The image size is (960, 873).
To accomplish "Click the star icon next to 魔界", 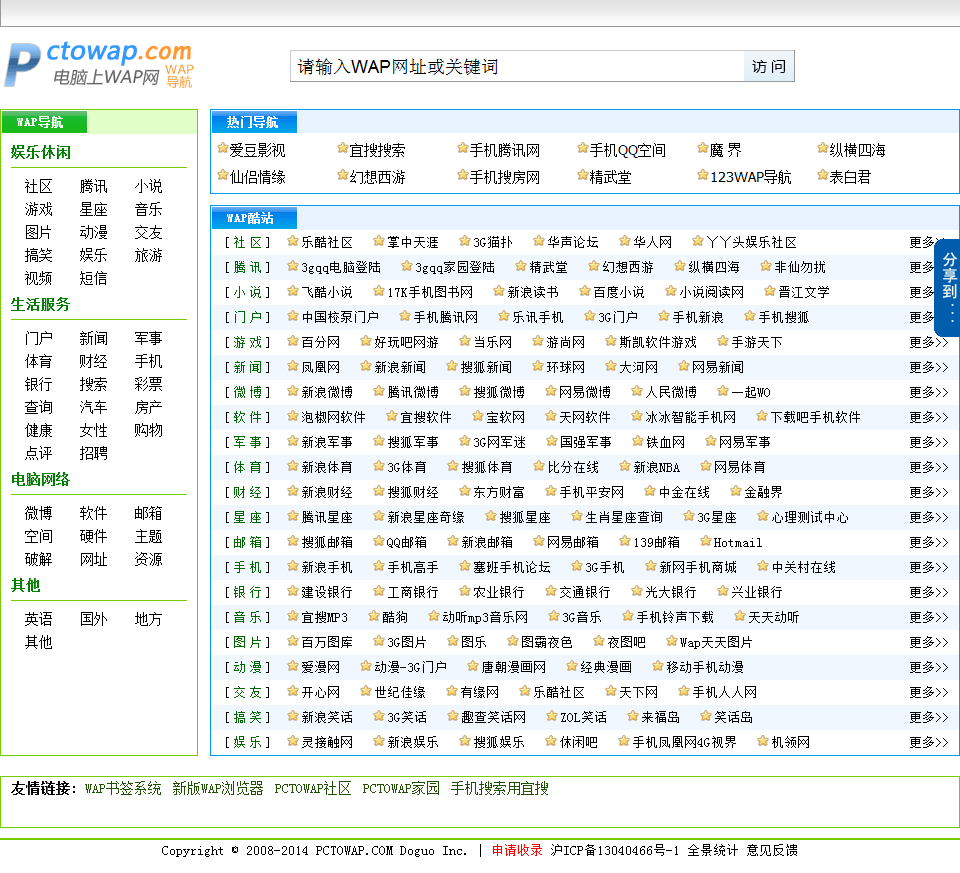I will 703,149.
